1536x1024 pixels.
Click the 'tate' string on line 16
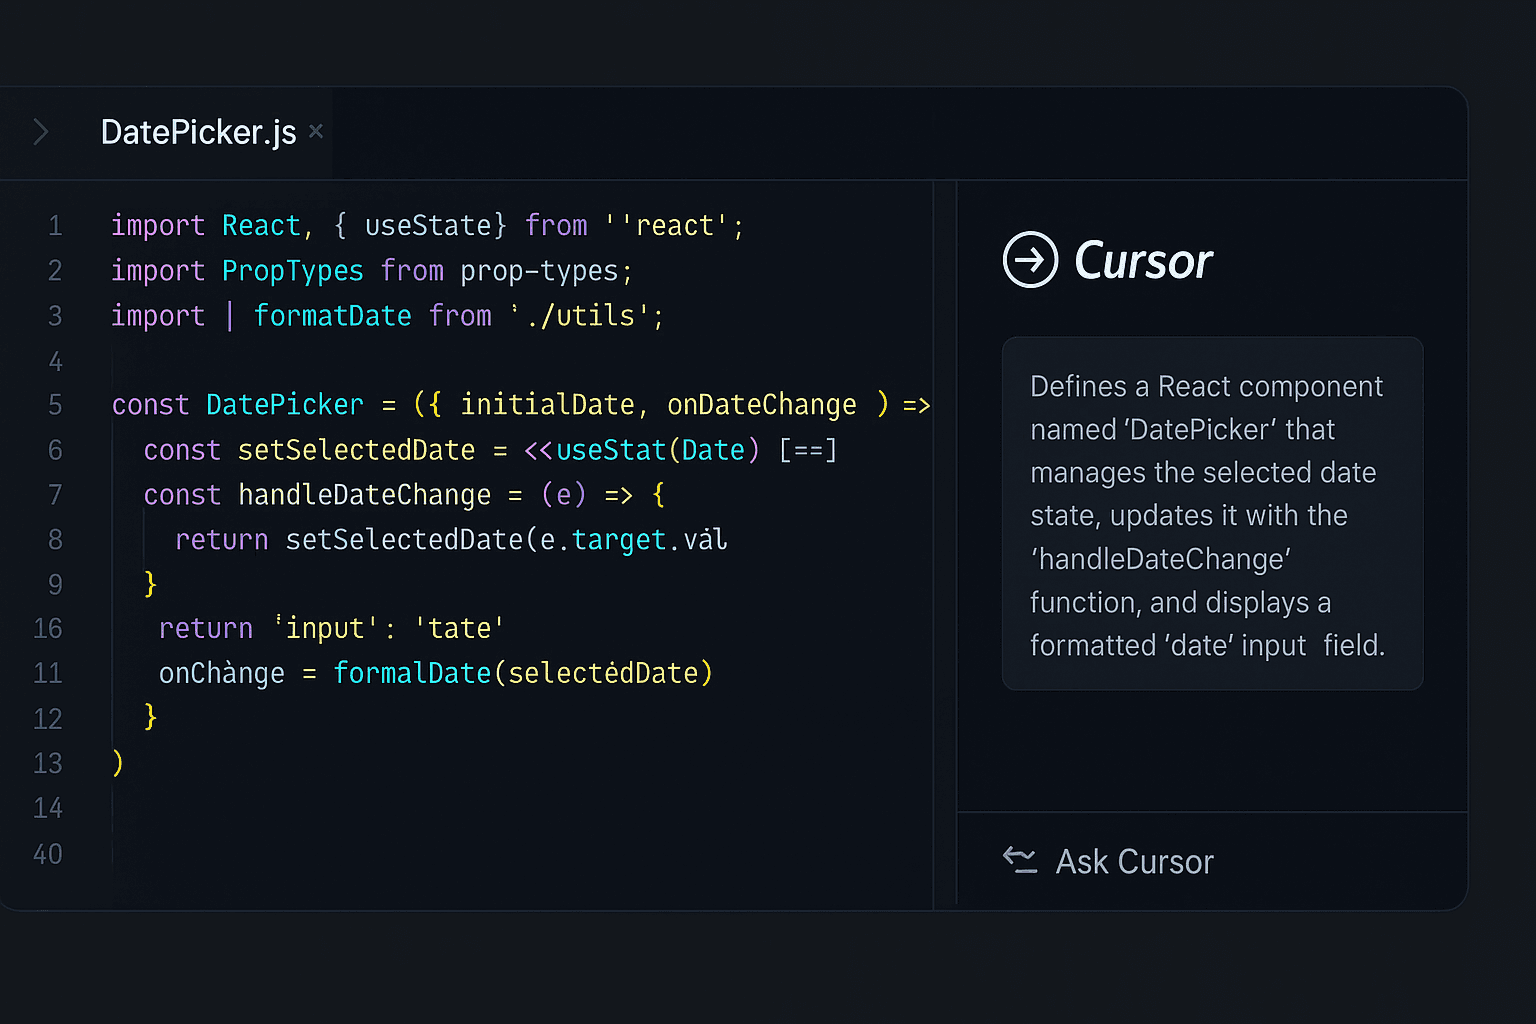point(460,628)
